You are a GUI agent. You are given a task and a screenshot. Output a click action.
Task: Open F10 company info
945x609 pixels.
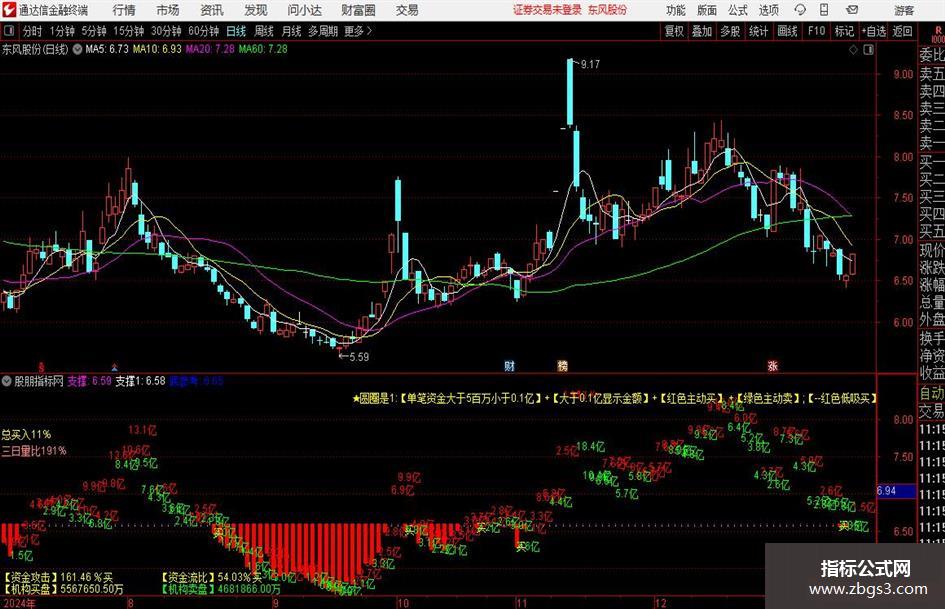click(816, 31)
